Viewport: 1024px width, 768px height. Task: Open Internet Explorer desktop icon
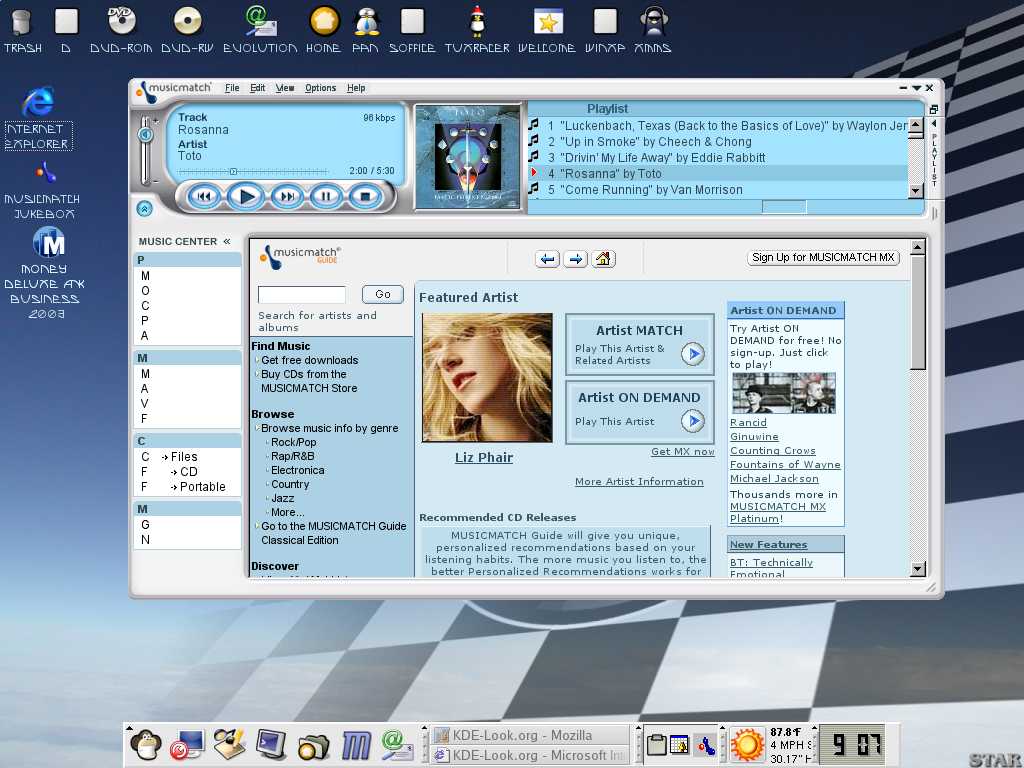pyautogui.click(x=39, y=118)
